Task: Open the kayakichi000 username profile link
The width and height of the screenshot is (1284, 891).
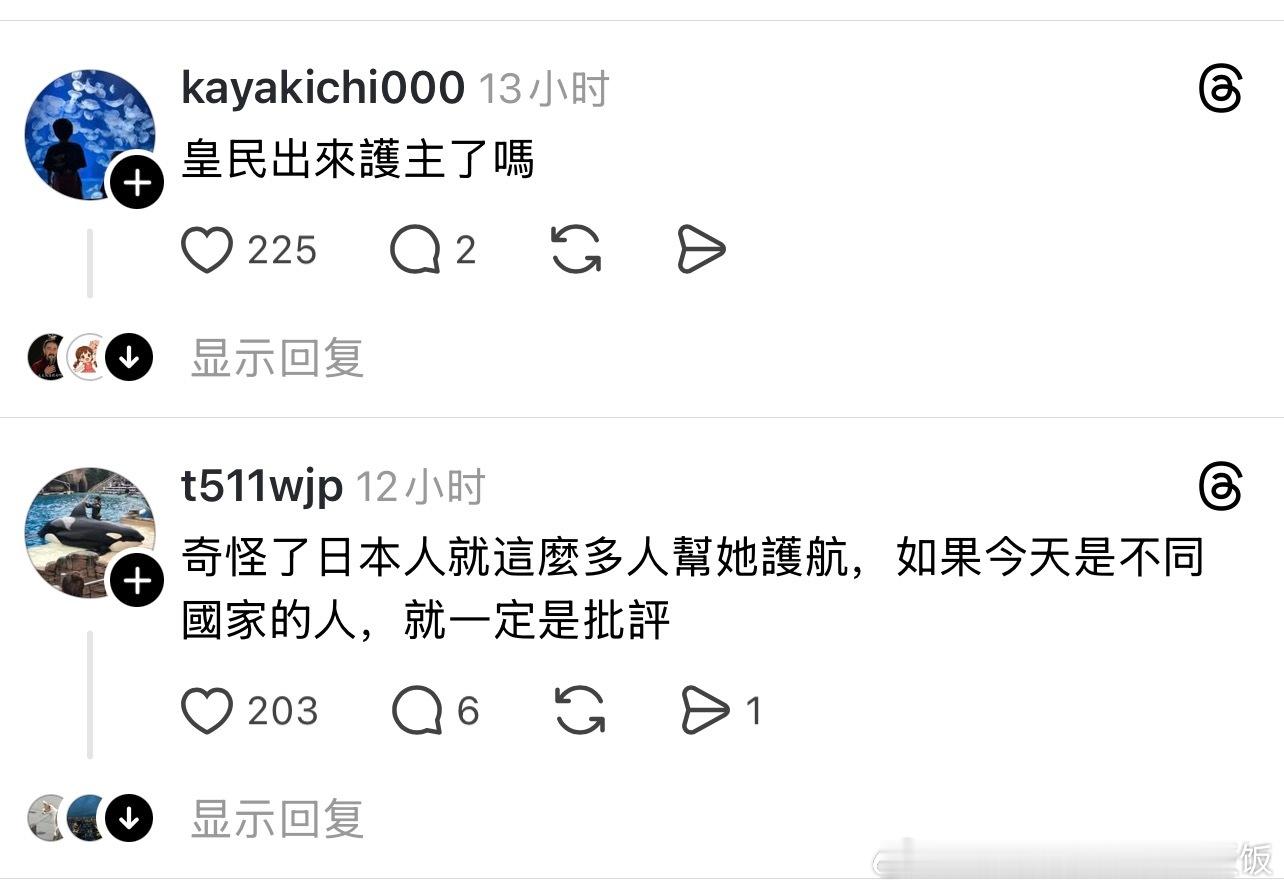Action: pos(323,89)
